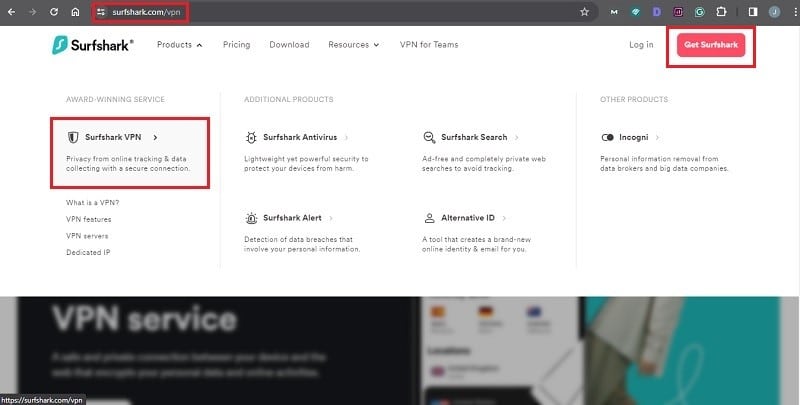Click the chevron next to Surfshark Antivirus
Image resolution: width=800 pixels, height=405 pixels.
coord(346,137)
